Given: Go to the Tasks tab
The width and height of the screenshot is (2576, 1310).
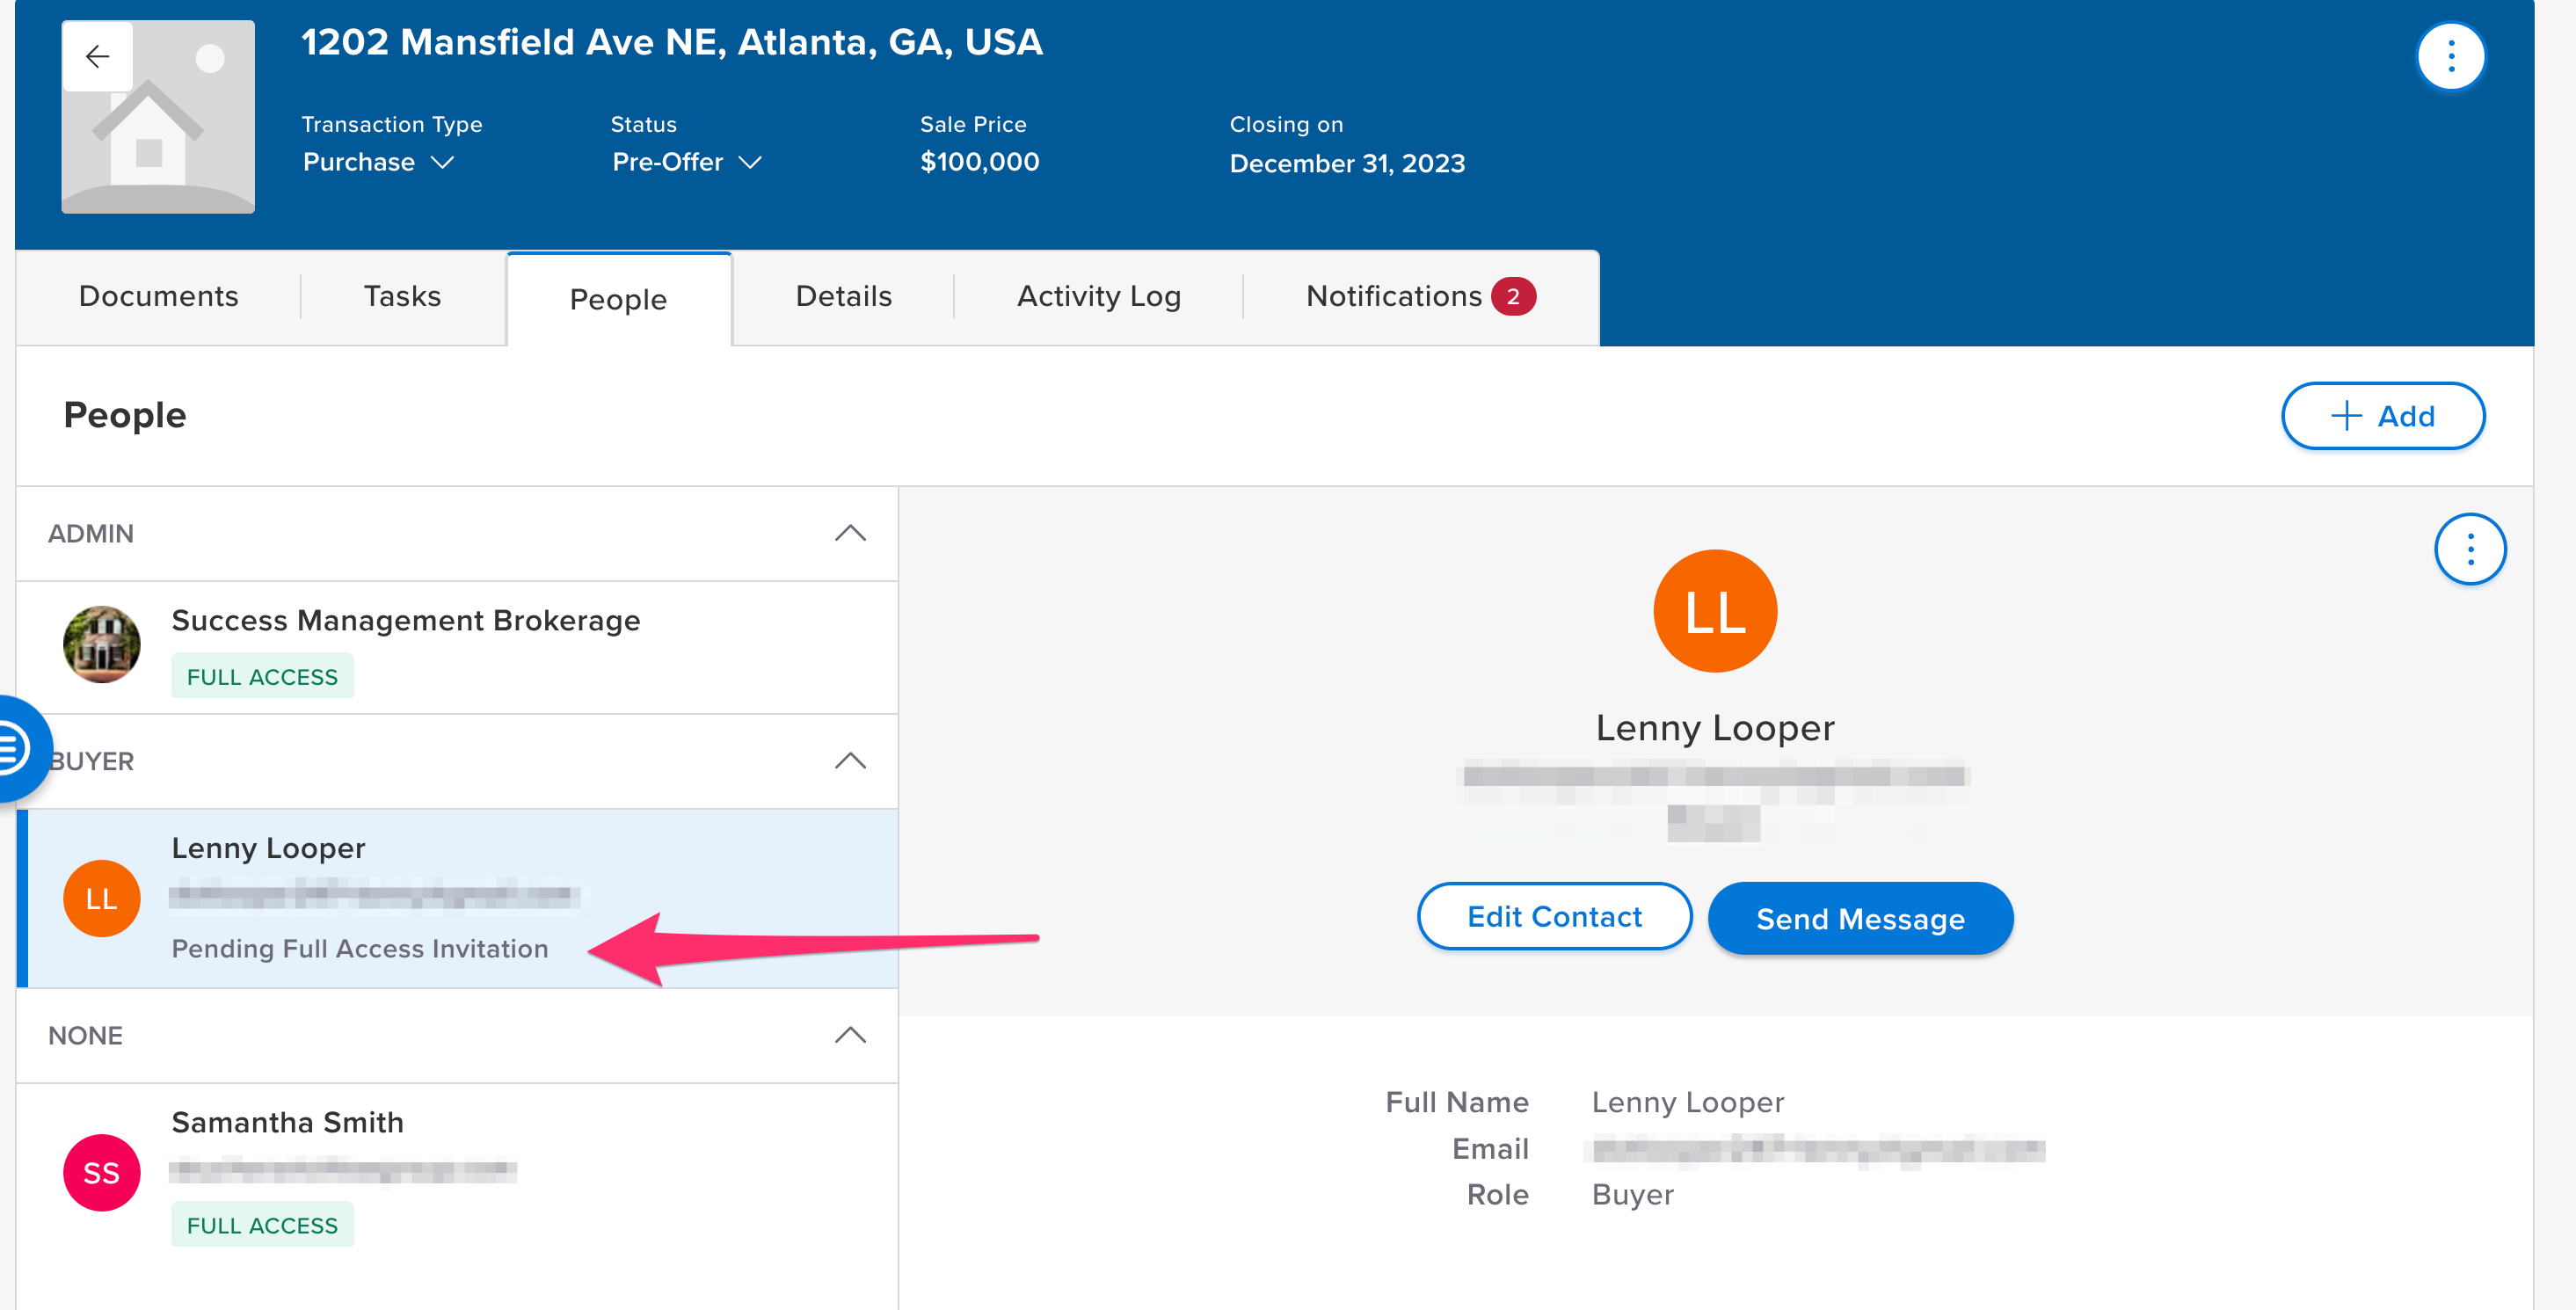Looking at the screenshot, I should pos(402,297).
